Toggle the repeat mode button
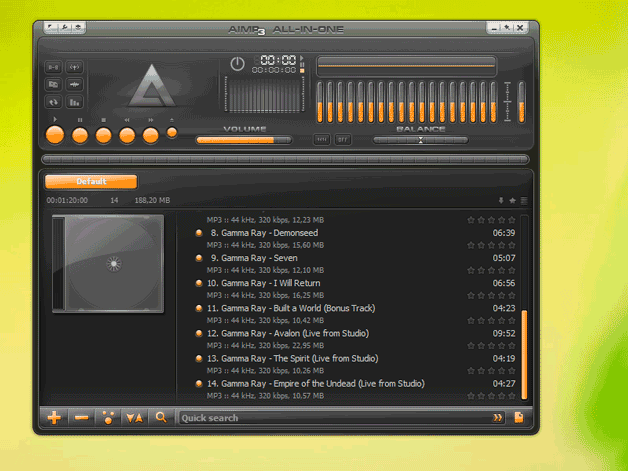 (x=53, y=101)
